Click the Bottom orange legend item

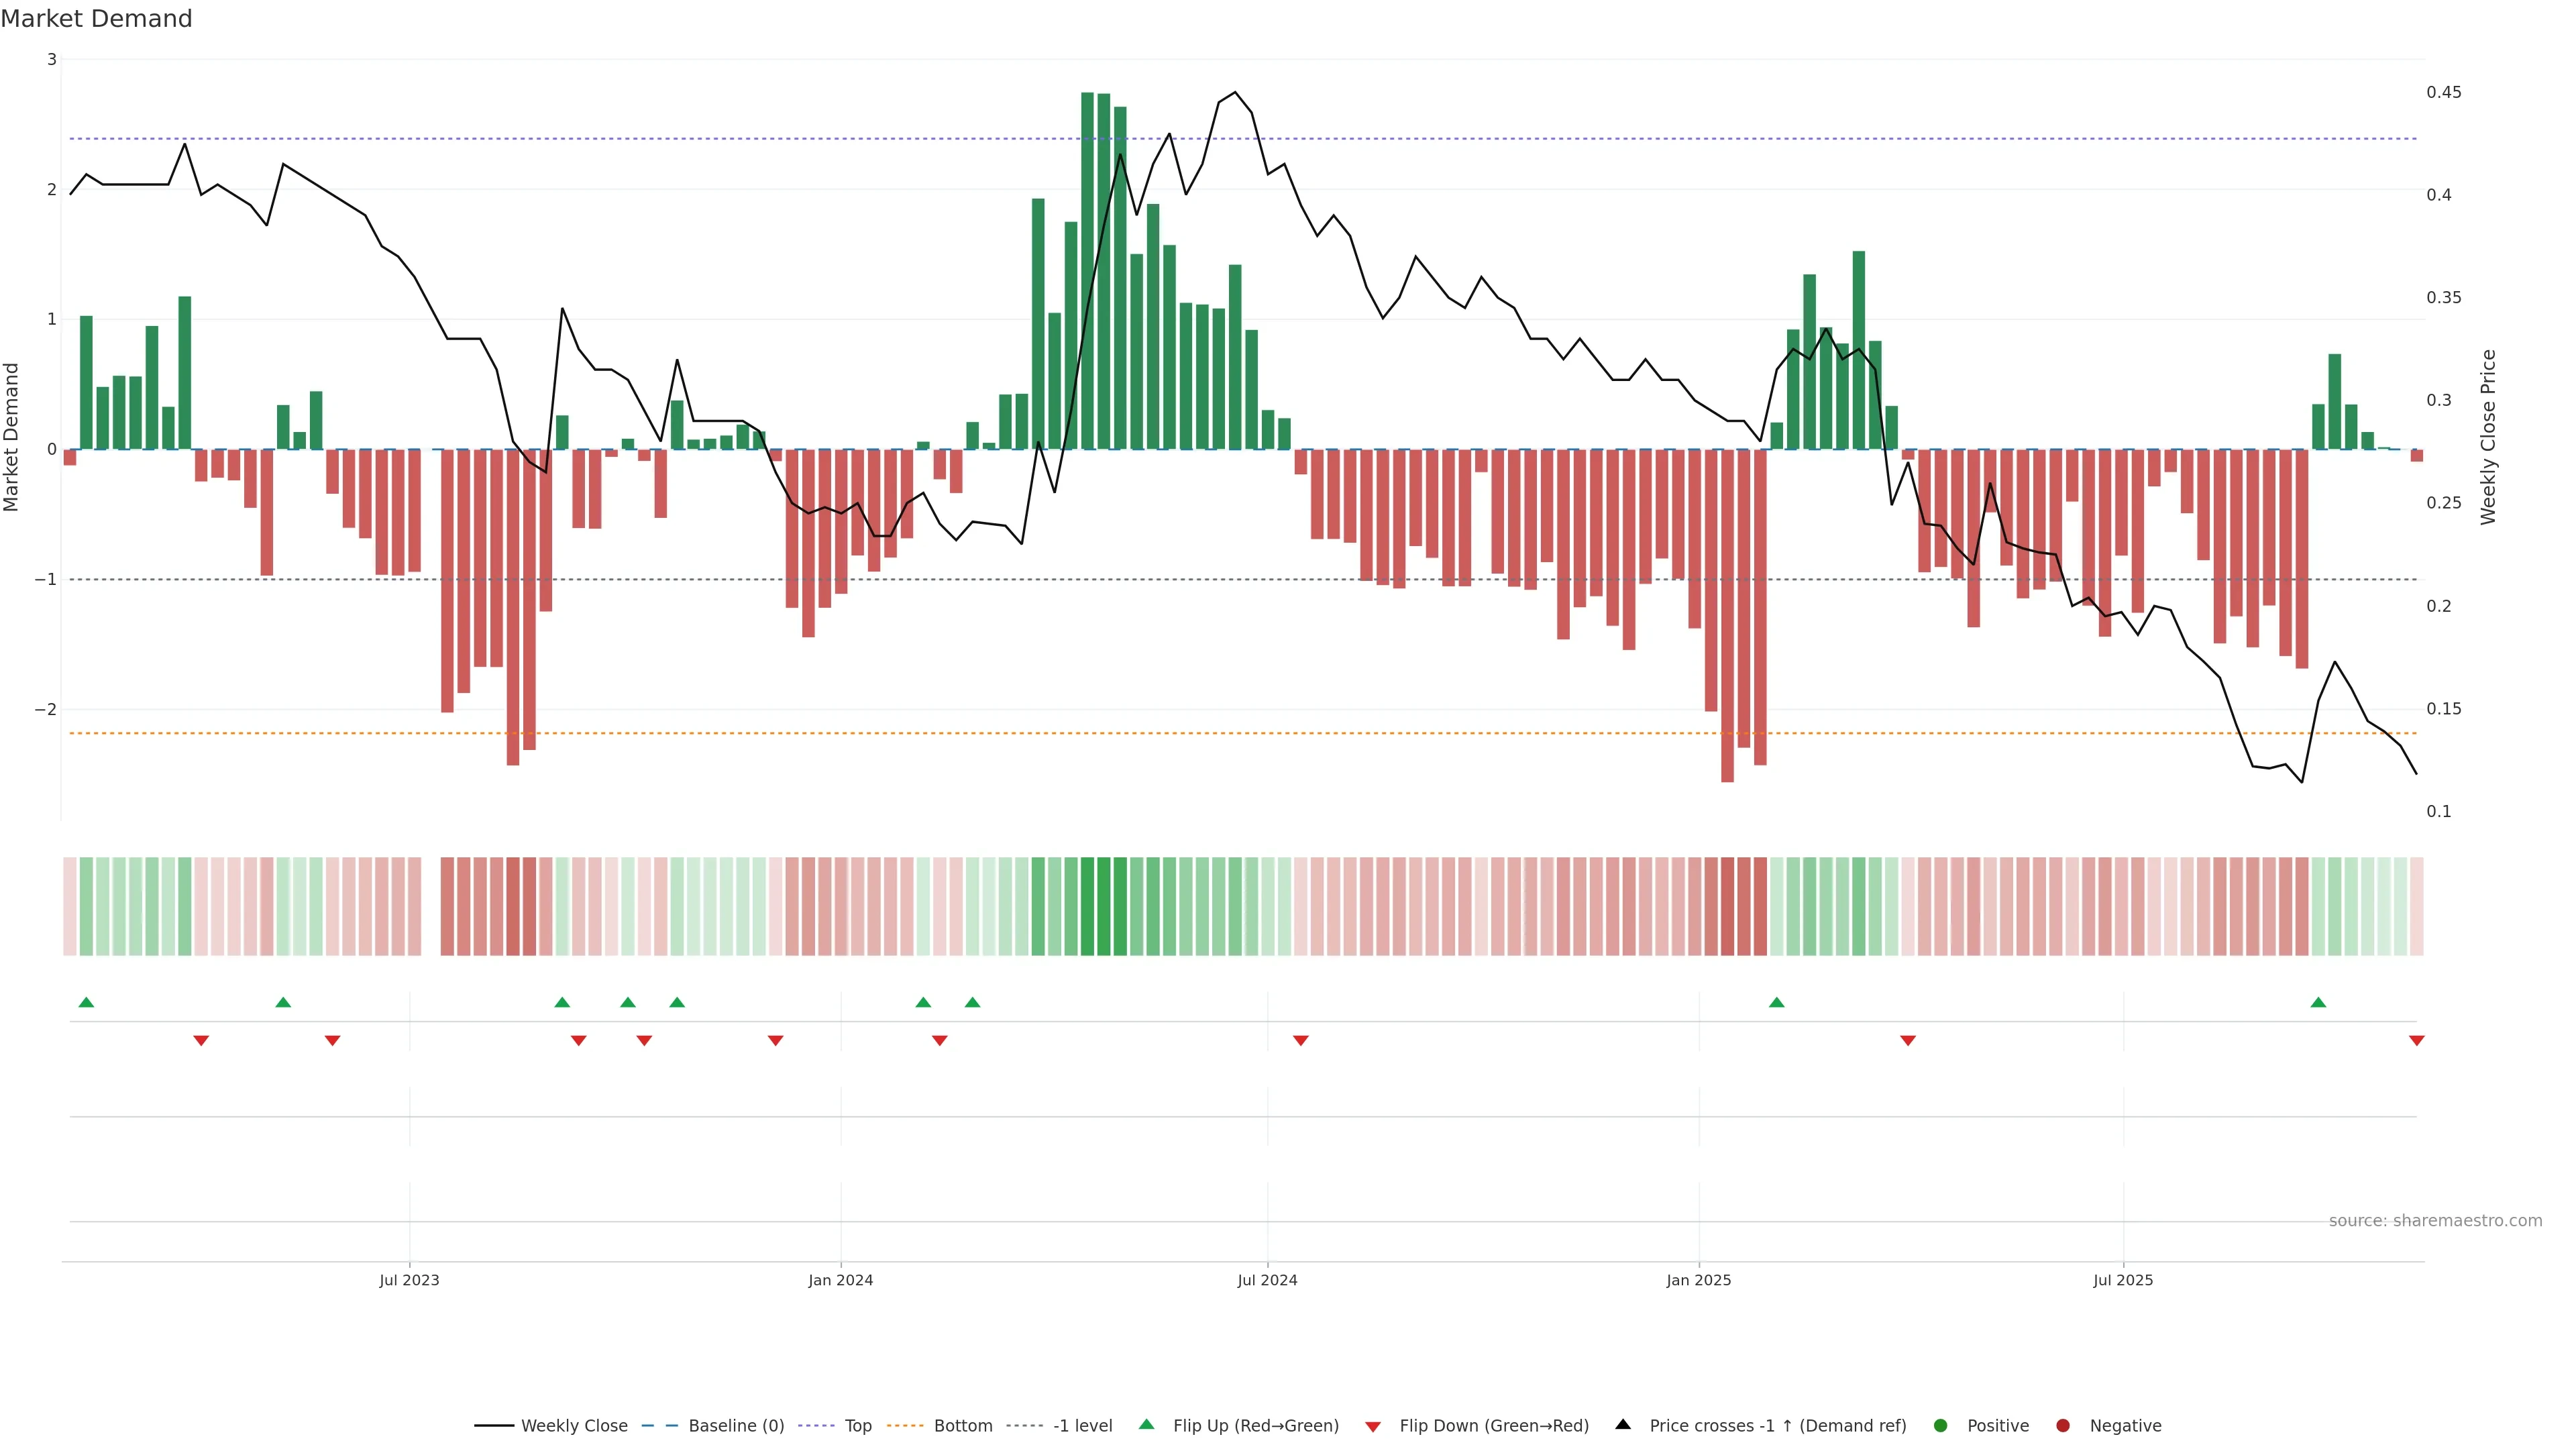point(962,1426)
